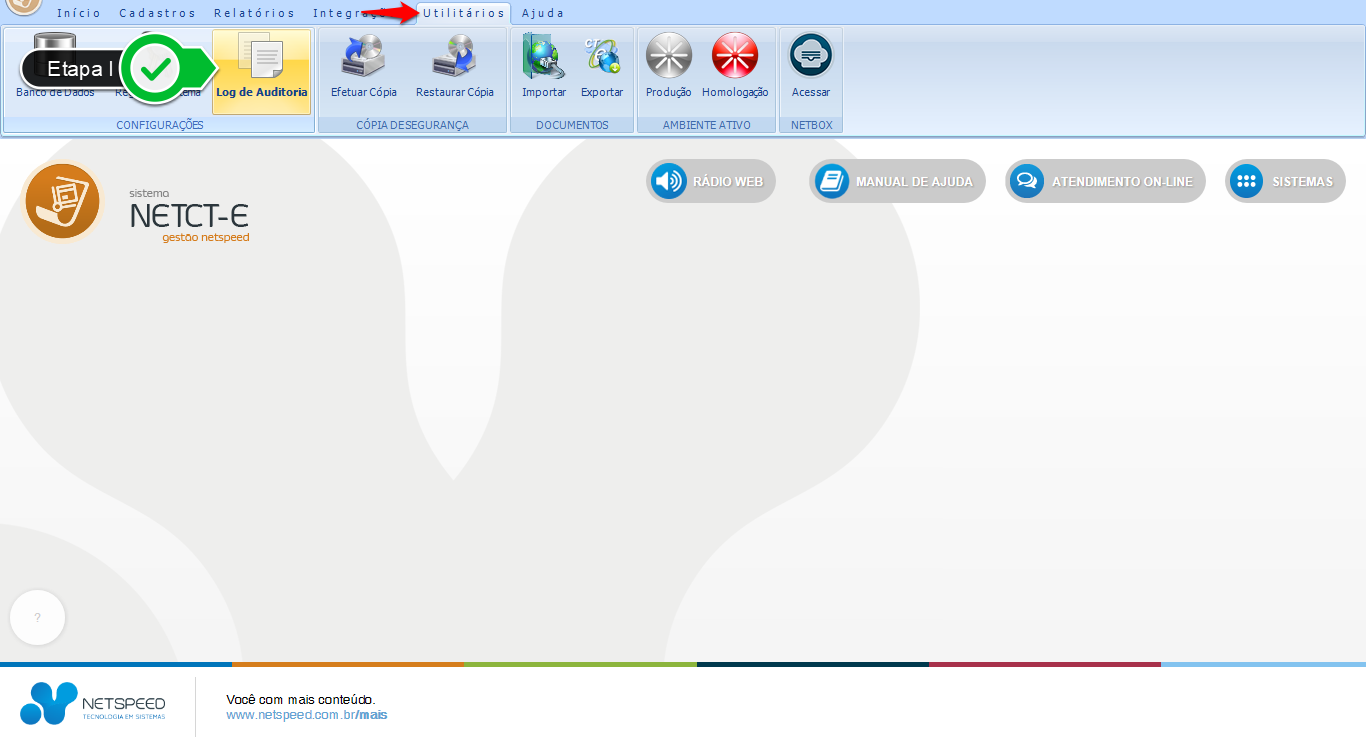Open Netbox via Acessar icon
The image size is (1366, 745).
811,68
